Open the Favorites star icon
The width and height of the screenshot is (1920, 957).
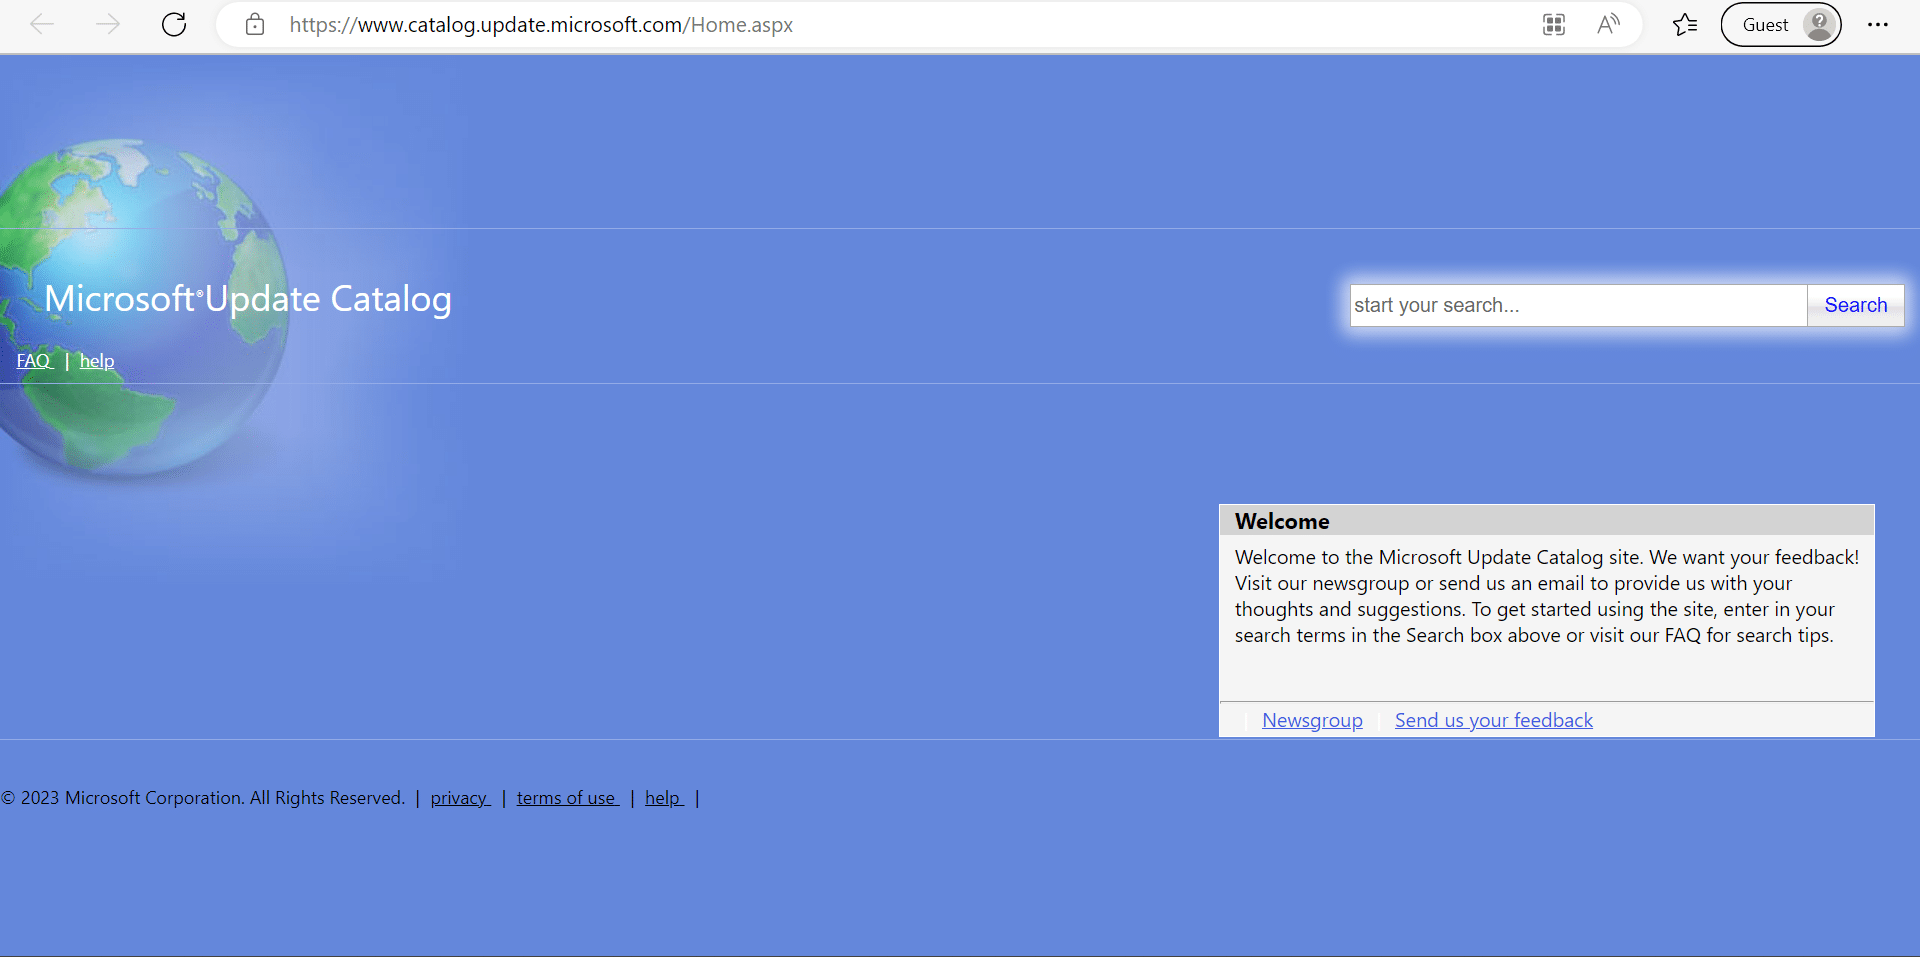pos(1685,25)
